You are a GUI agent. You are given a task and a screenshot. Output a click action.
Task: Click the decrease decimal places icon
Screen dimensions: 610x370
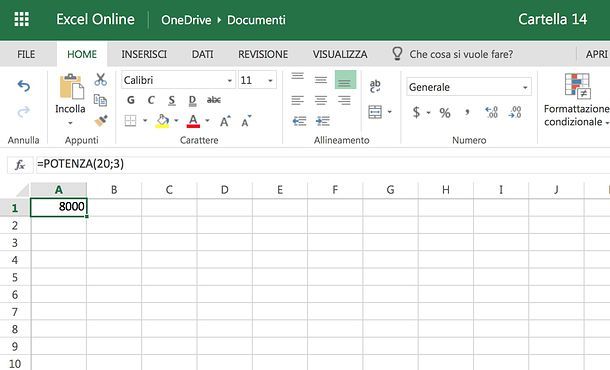[x=515, y=112]
